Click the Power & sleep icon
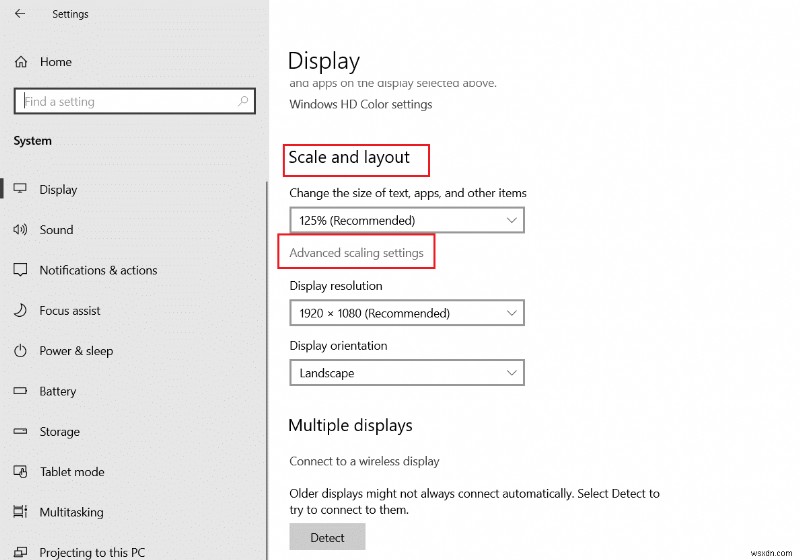This screenshot has height=560, width=800. 20,351
